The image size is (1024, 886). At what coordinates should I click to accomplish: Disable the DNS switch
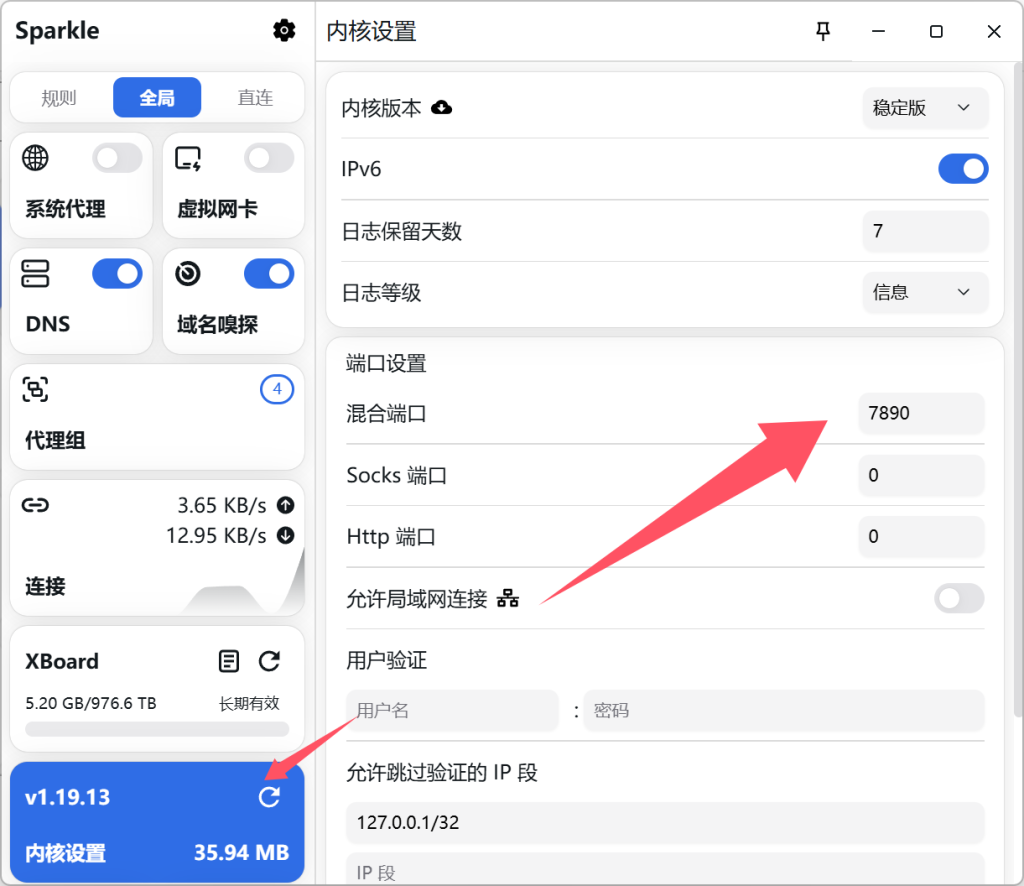point(118,274)
